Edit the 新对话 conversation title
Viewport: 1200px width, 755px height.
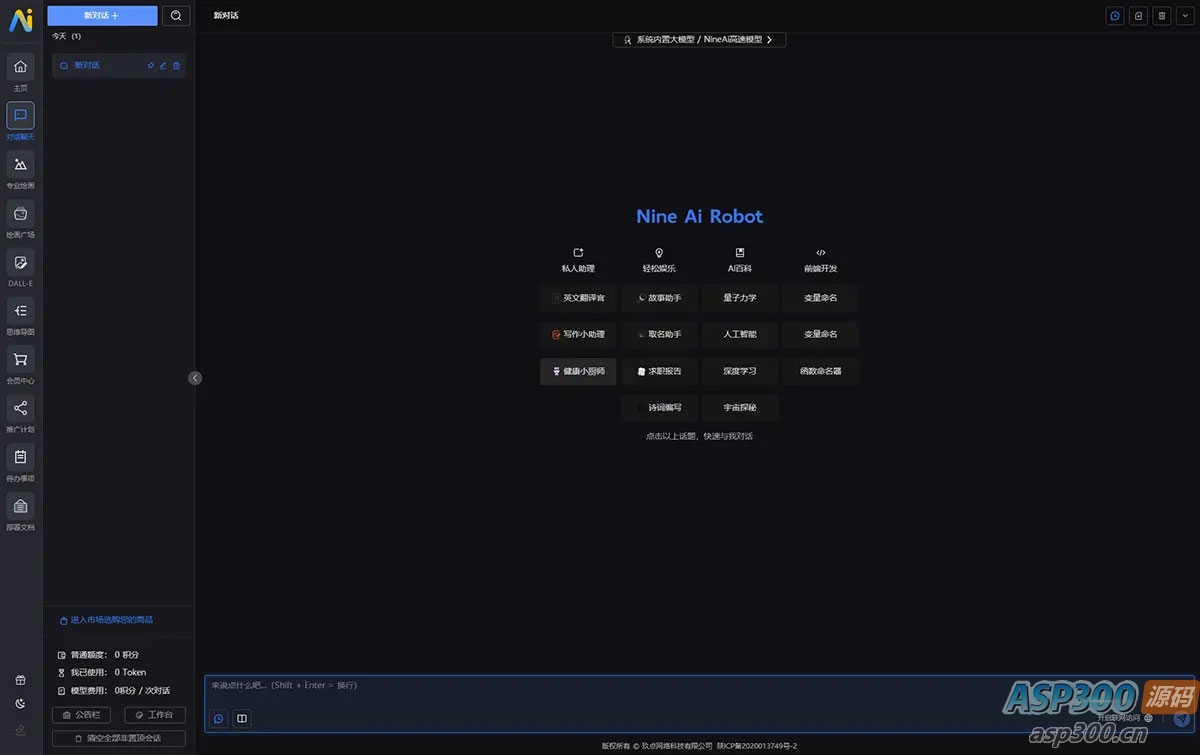[x=164, y=66]
